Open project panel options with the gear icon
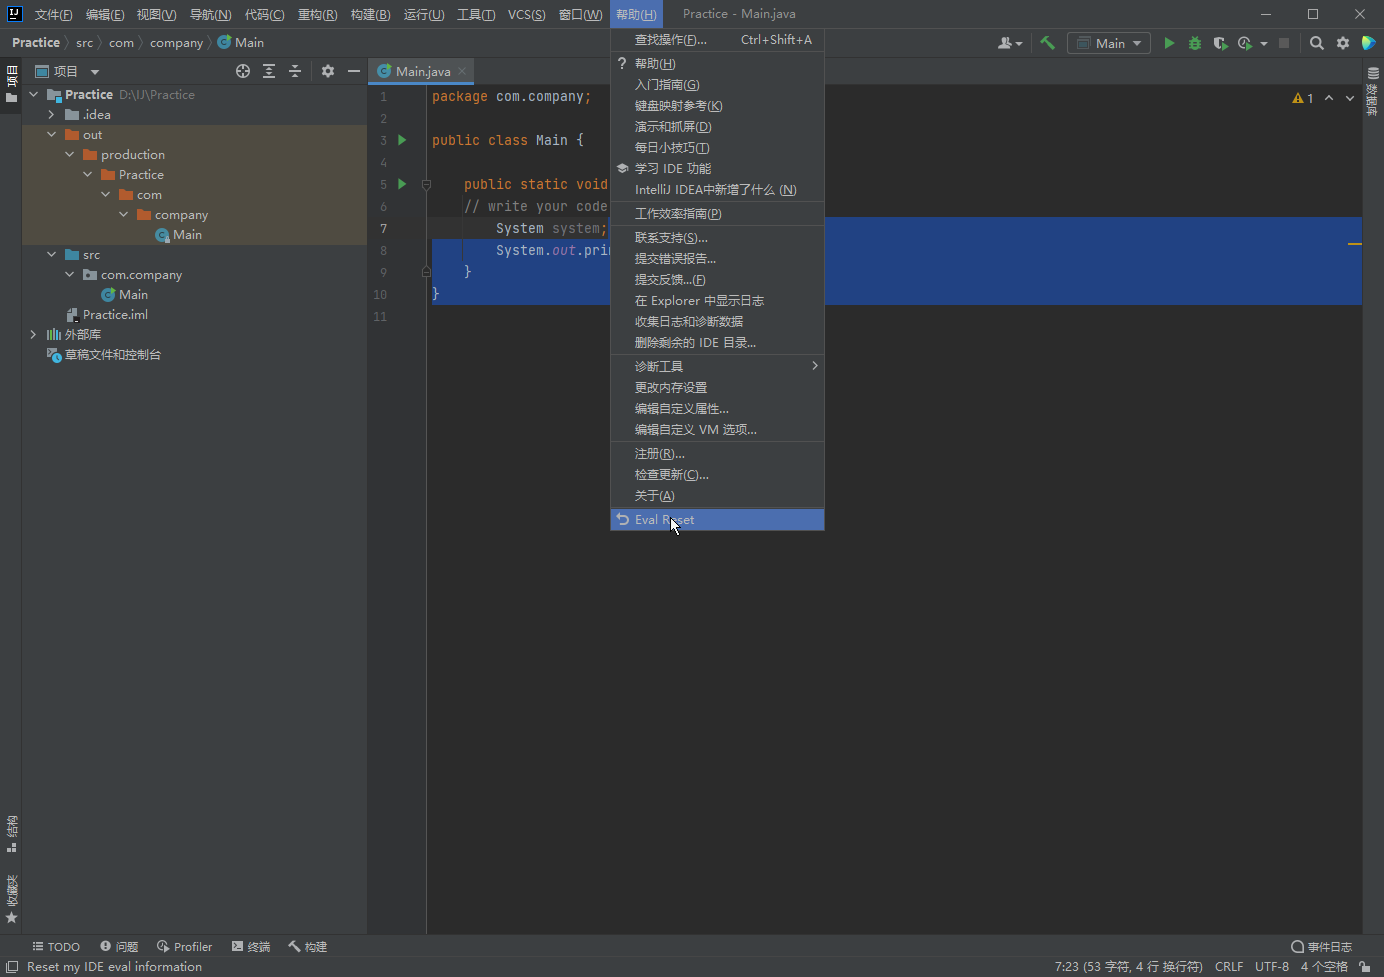 tap(328, 71)
